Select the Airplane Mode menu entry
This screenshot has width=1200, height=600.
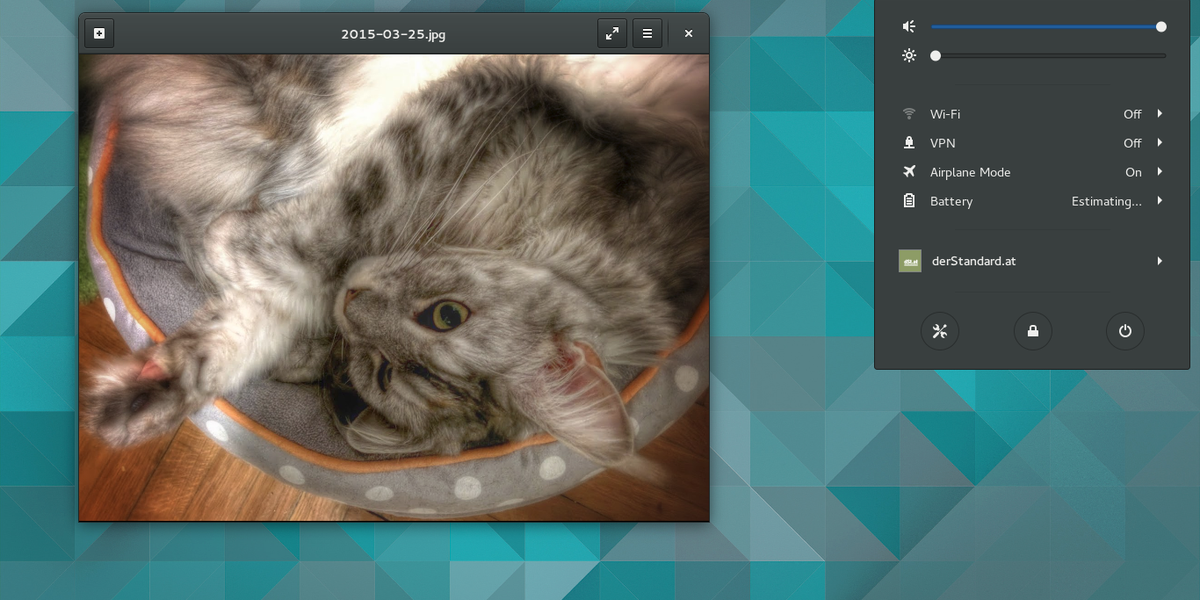click(969, 172)
